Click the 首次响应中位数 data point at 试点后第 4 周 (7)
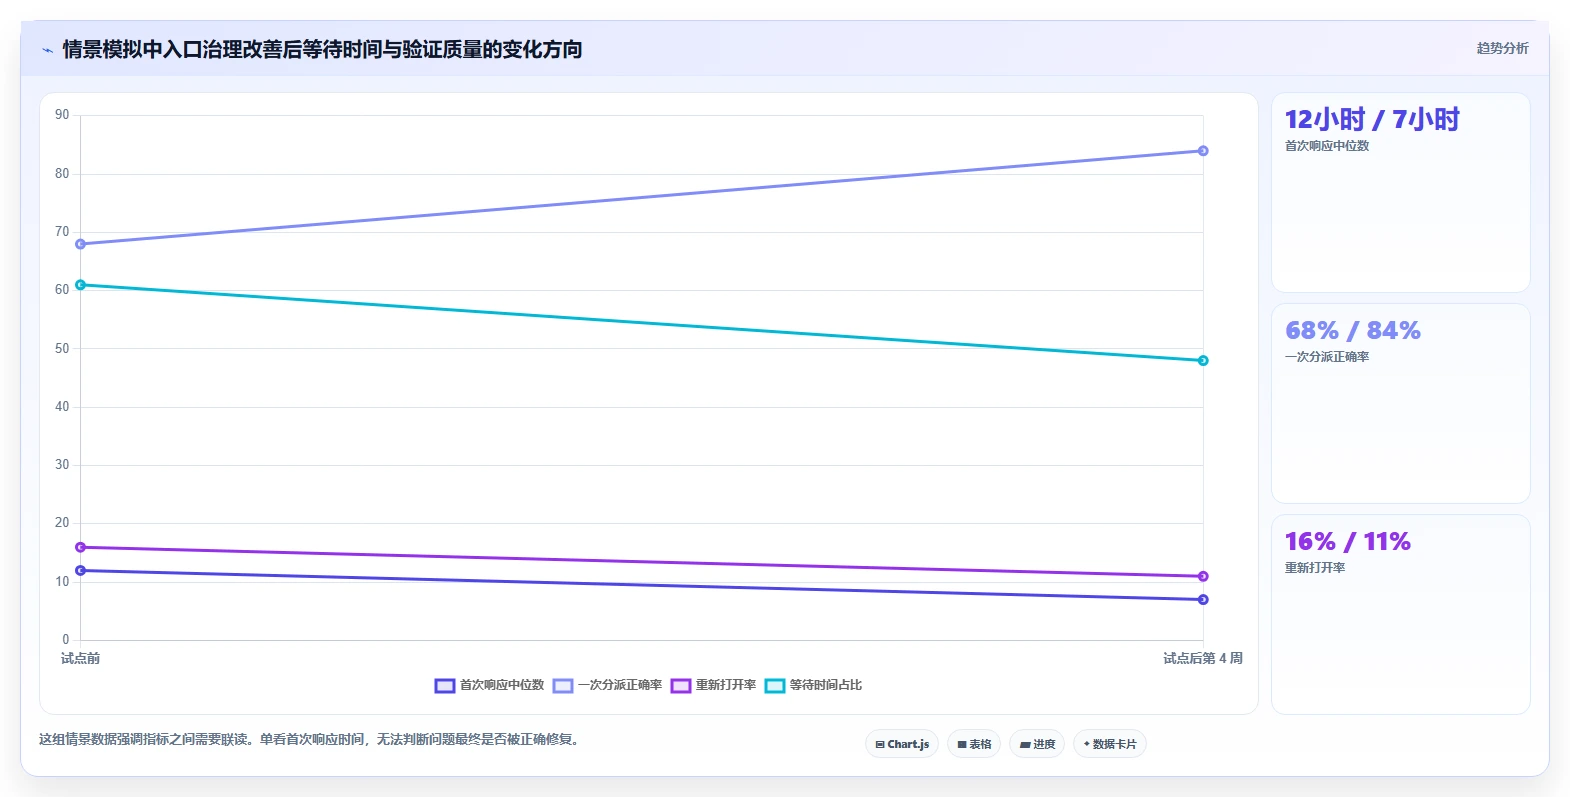Screen dimensions: 1570x797 [x=1203, y=600]
